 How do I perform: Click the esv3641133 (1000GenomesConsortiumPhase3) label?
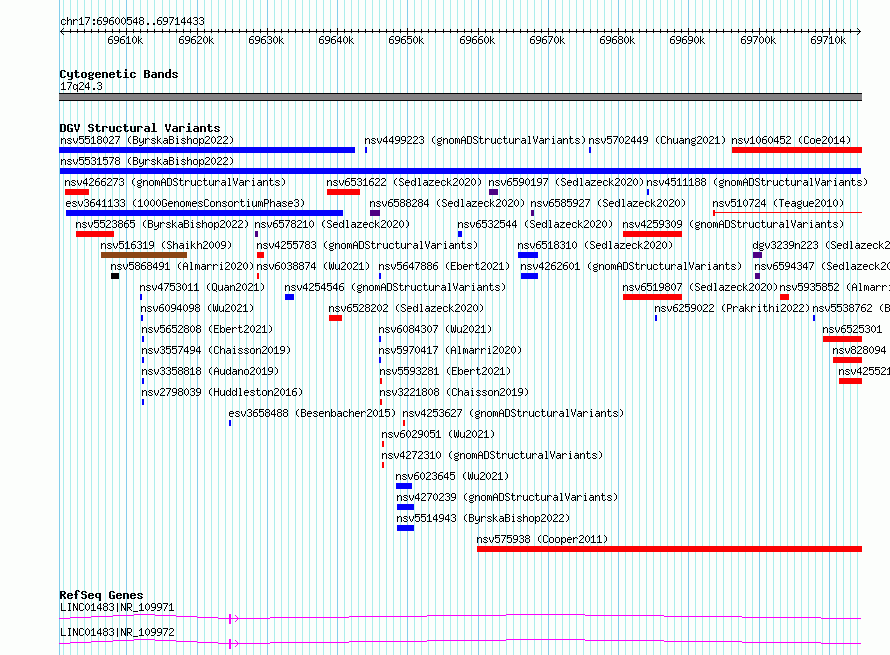[185, 203]
